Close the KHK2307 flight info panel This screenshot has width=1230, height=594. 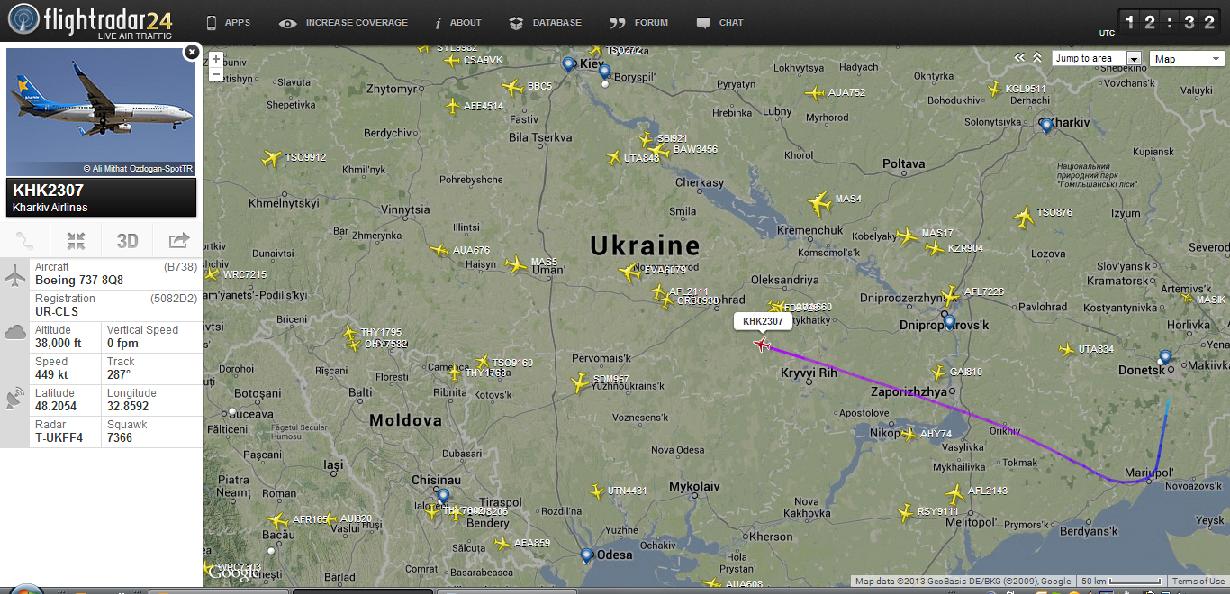190,53
